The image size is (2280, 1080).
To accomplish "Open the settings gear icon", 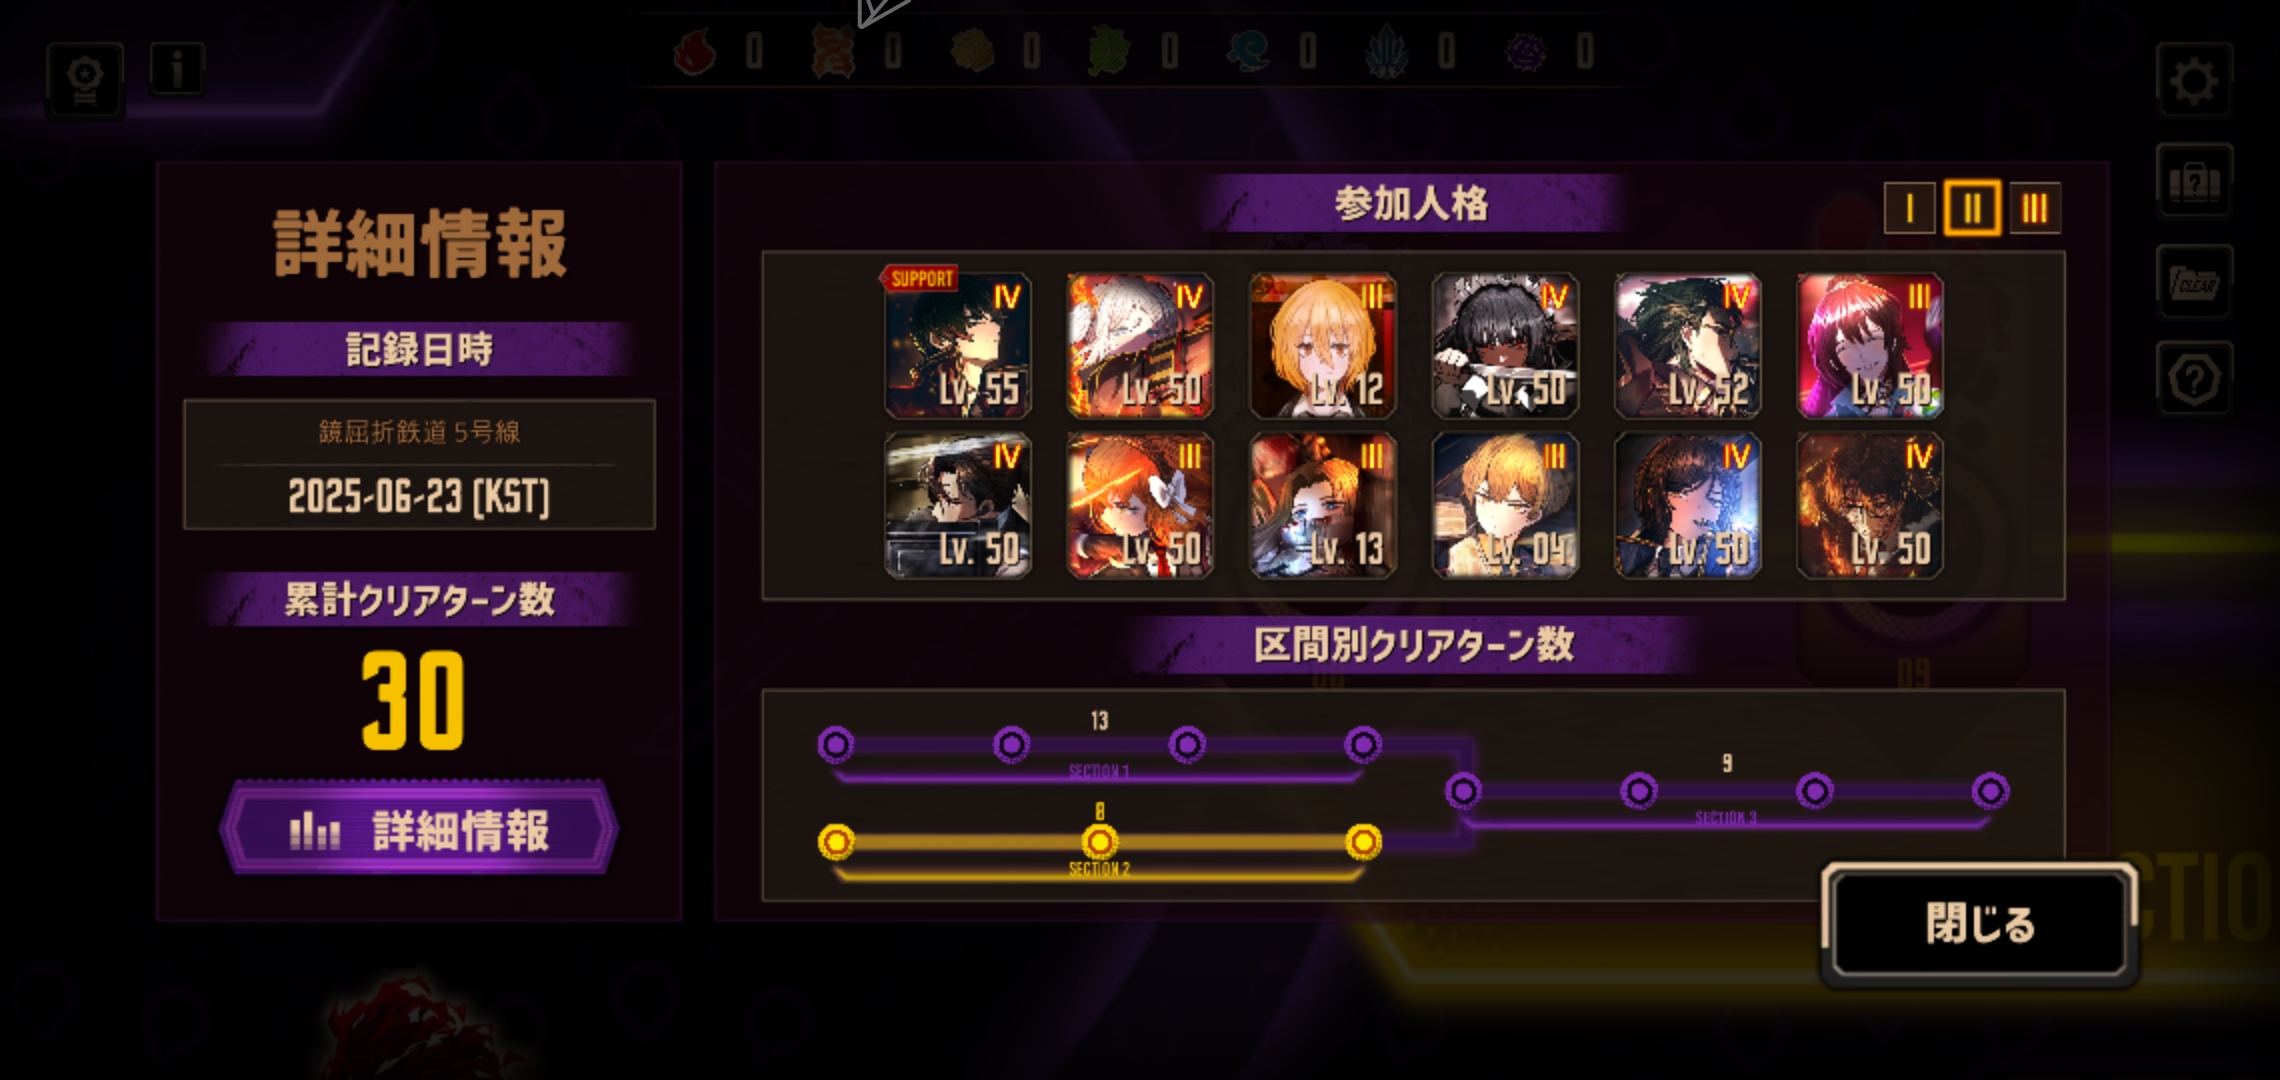I will click(x=2194, y=81).
